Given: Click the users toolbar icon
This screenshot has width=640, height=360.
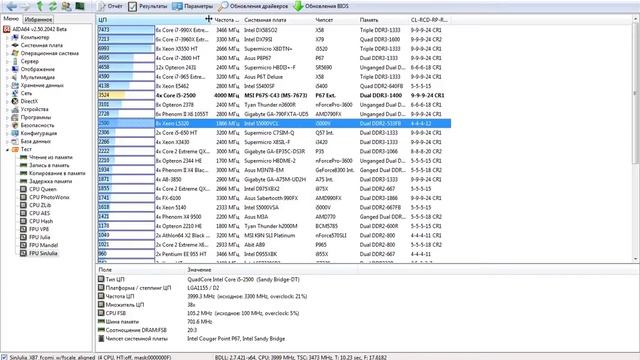Looking at the screenshot, I should point(66,6).
